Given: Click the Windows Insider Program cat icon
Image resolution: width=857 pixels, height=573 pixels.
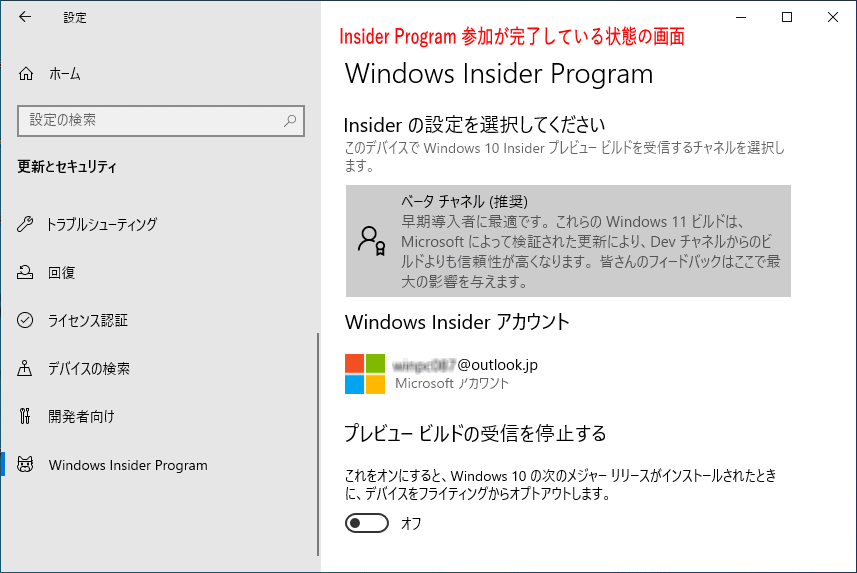Looking at the screenshot, I should 25,464.
